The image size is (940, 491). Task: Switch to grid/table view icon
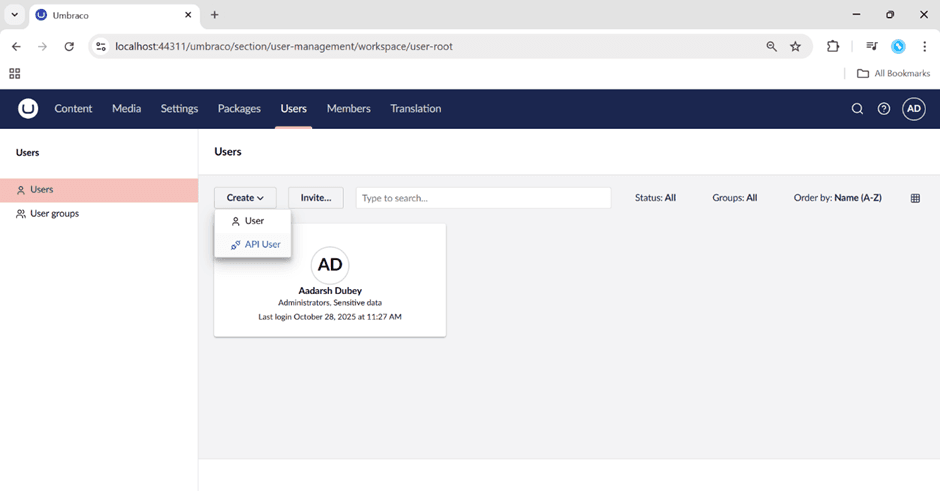point(915,198)
